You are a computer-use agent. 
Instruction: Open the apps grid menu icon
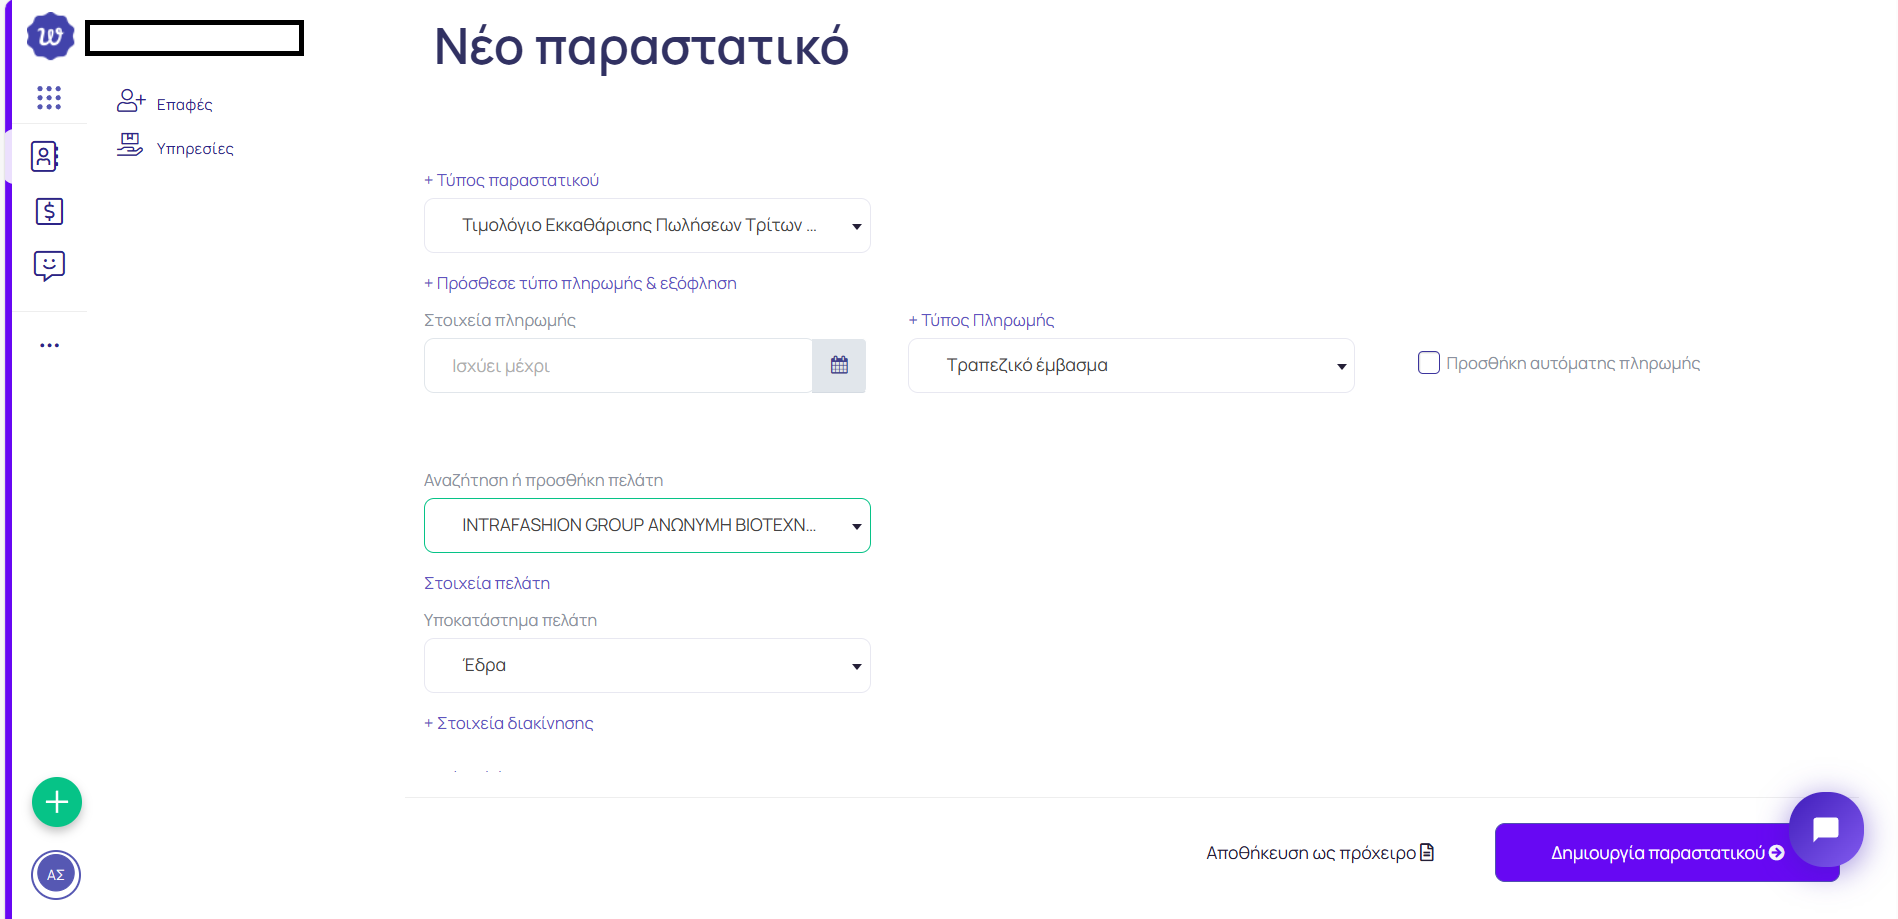pyautogui.click(x=49, y=97)
